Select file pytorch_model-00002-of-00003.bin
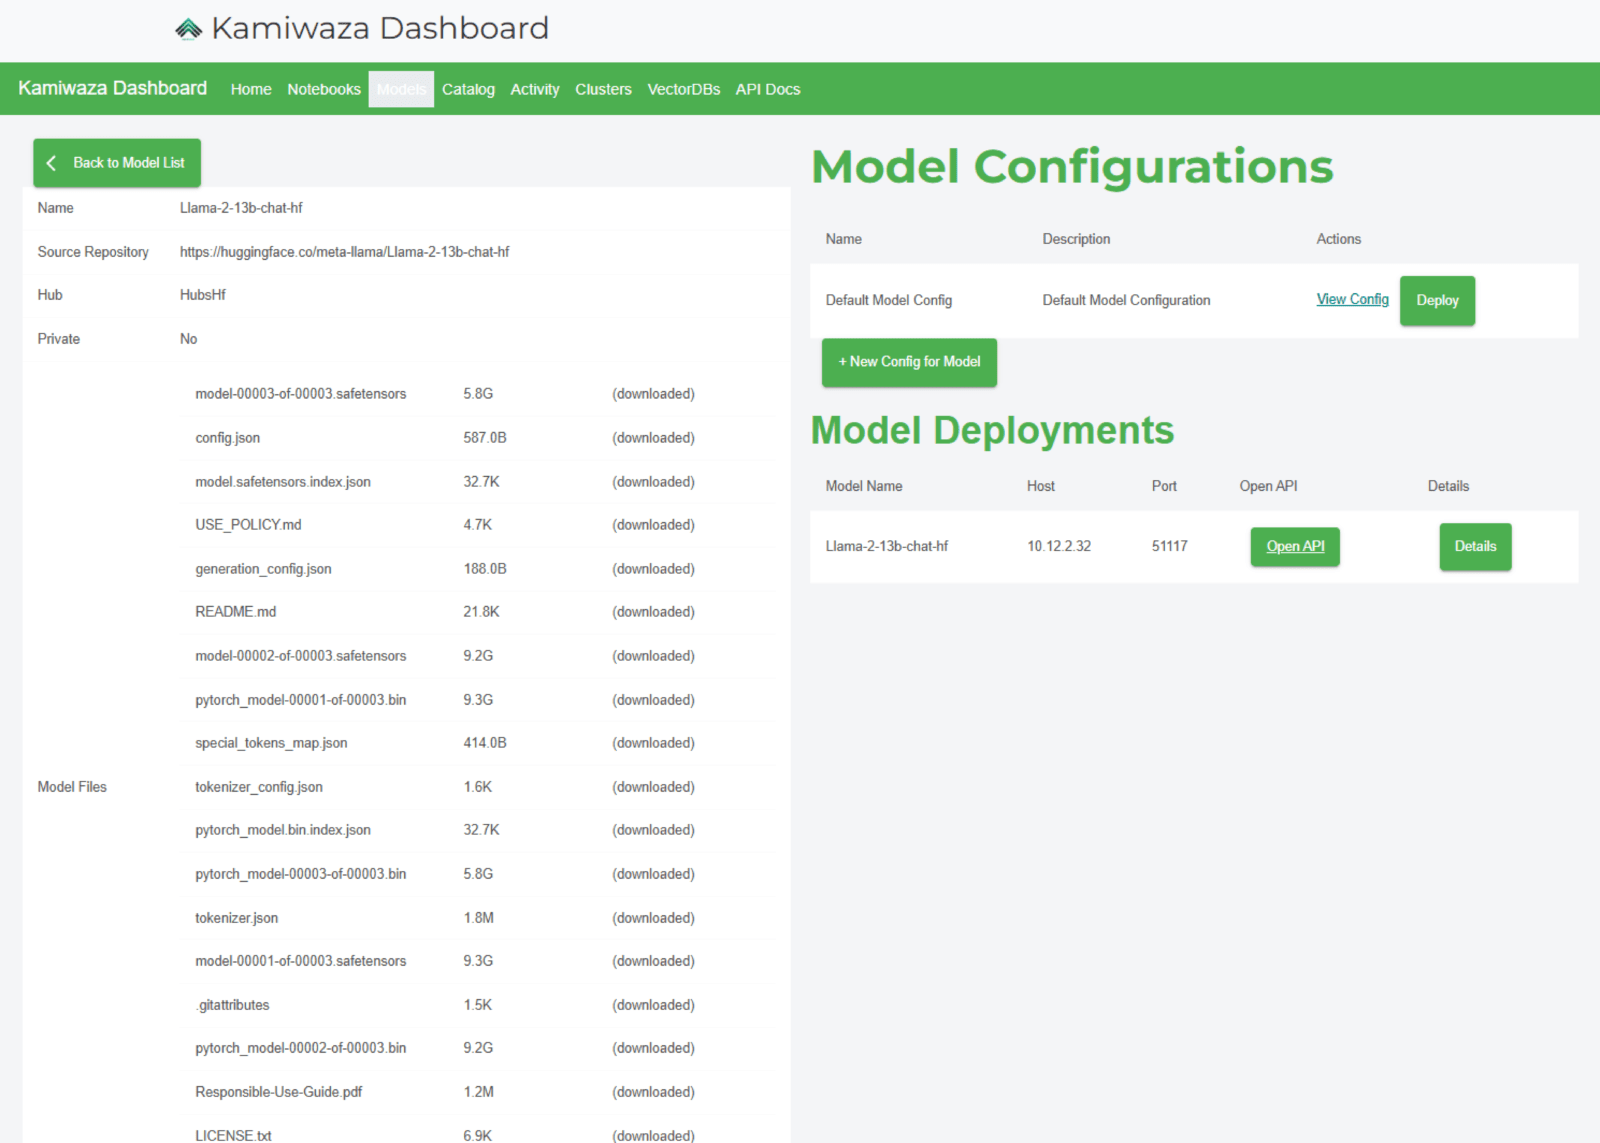 [x=301, y=1048]
